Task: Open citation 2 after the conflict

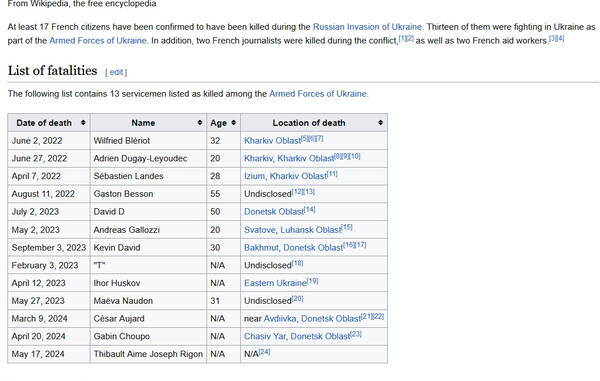Action: click(x=410, y=38)
